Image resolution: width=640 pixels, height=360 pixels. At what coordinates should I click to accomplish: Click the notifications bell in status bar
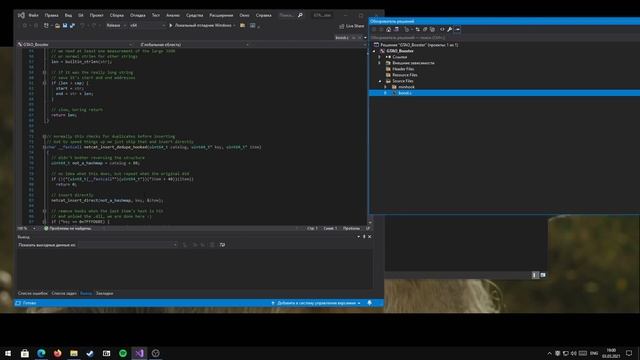[369, 303]
